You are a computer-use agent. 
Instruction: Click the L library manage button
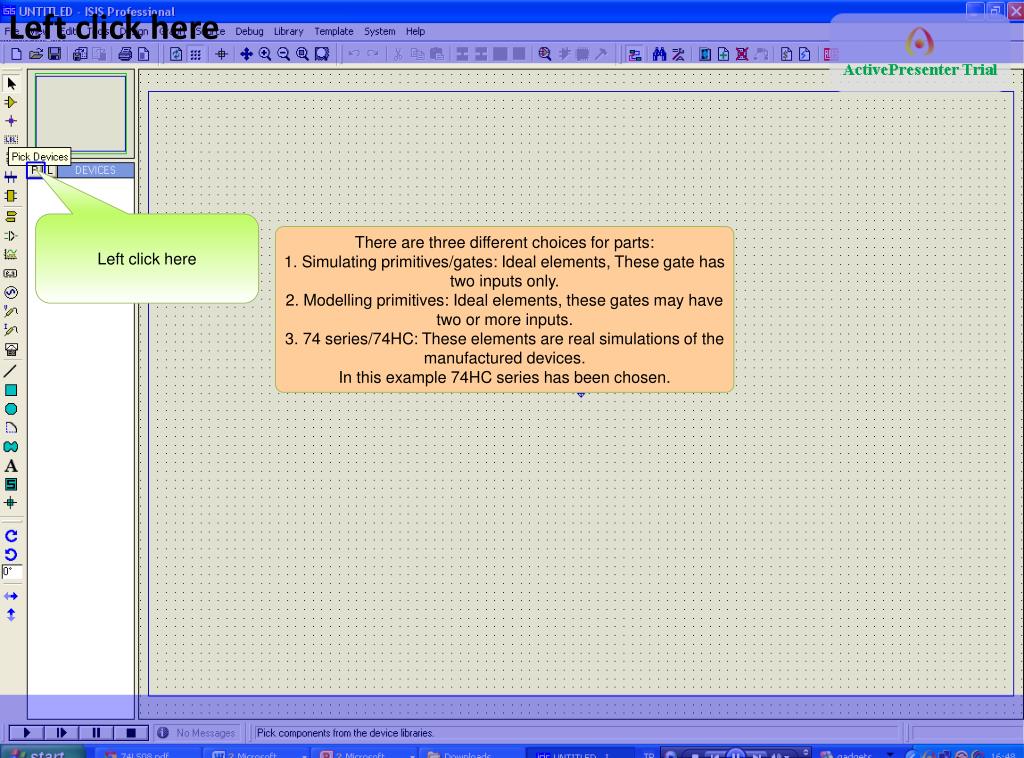tap(50, 170)
